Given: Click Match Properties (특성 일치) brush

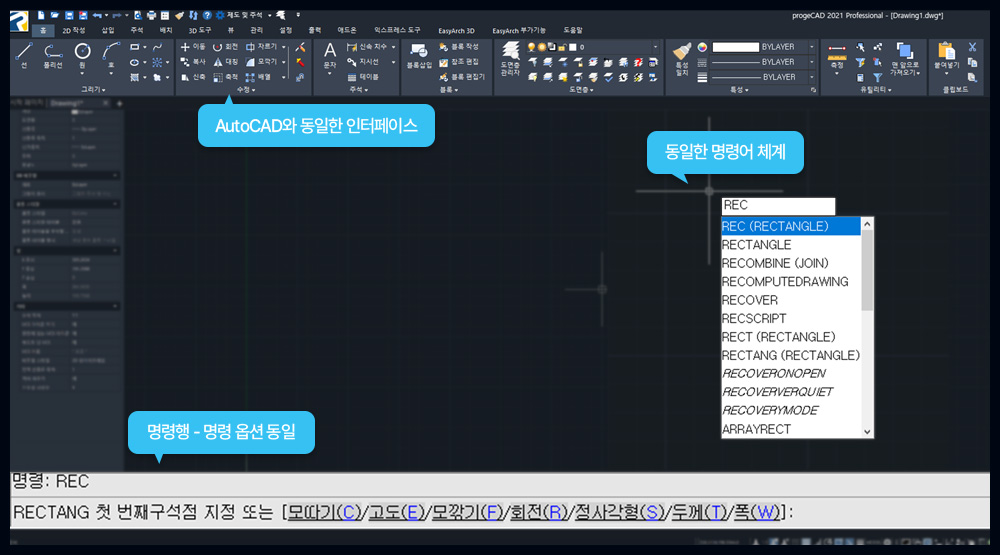Looking at the screenshot, I should (682, 59).
